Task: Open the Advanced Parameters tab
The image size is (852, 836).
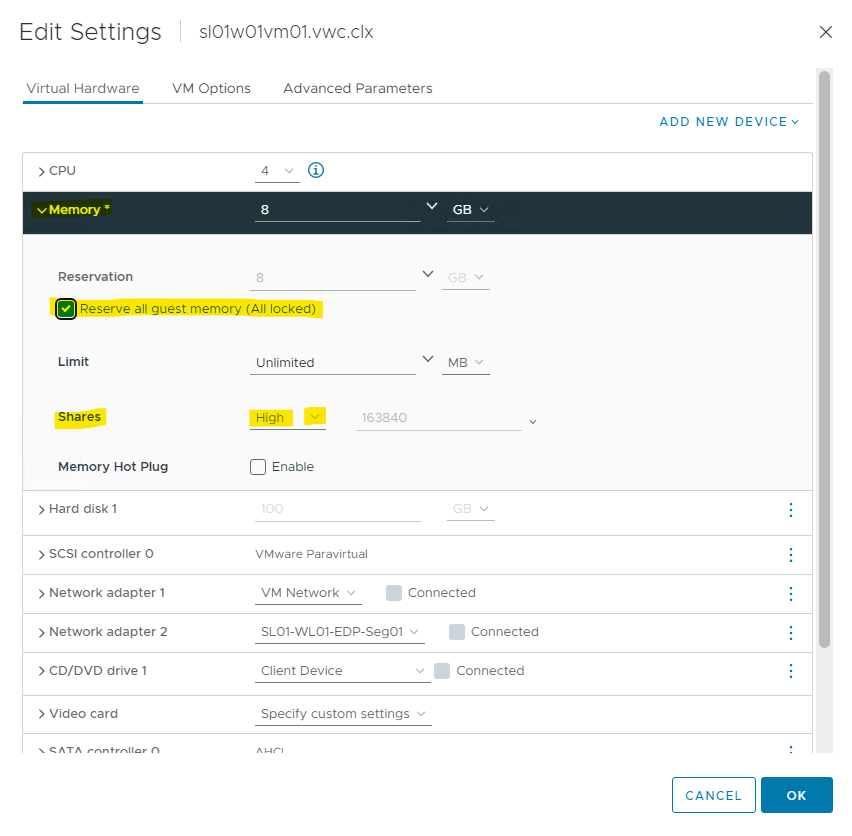Action: click(357, 88)
